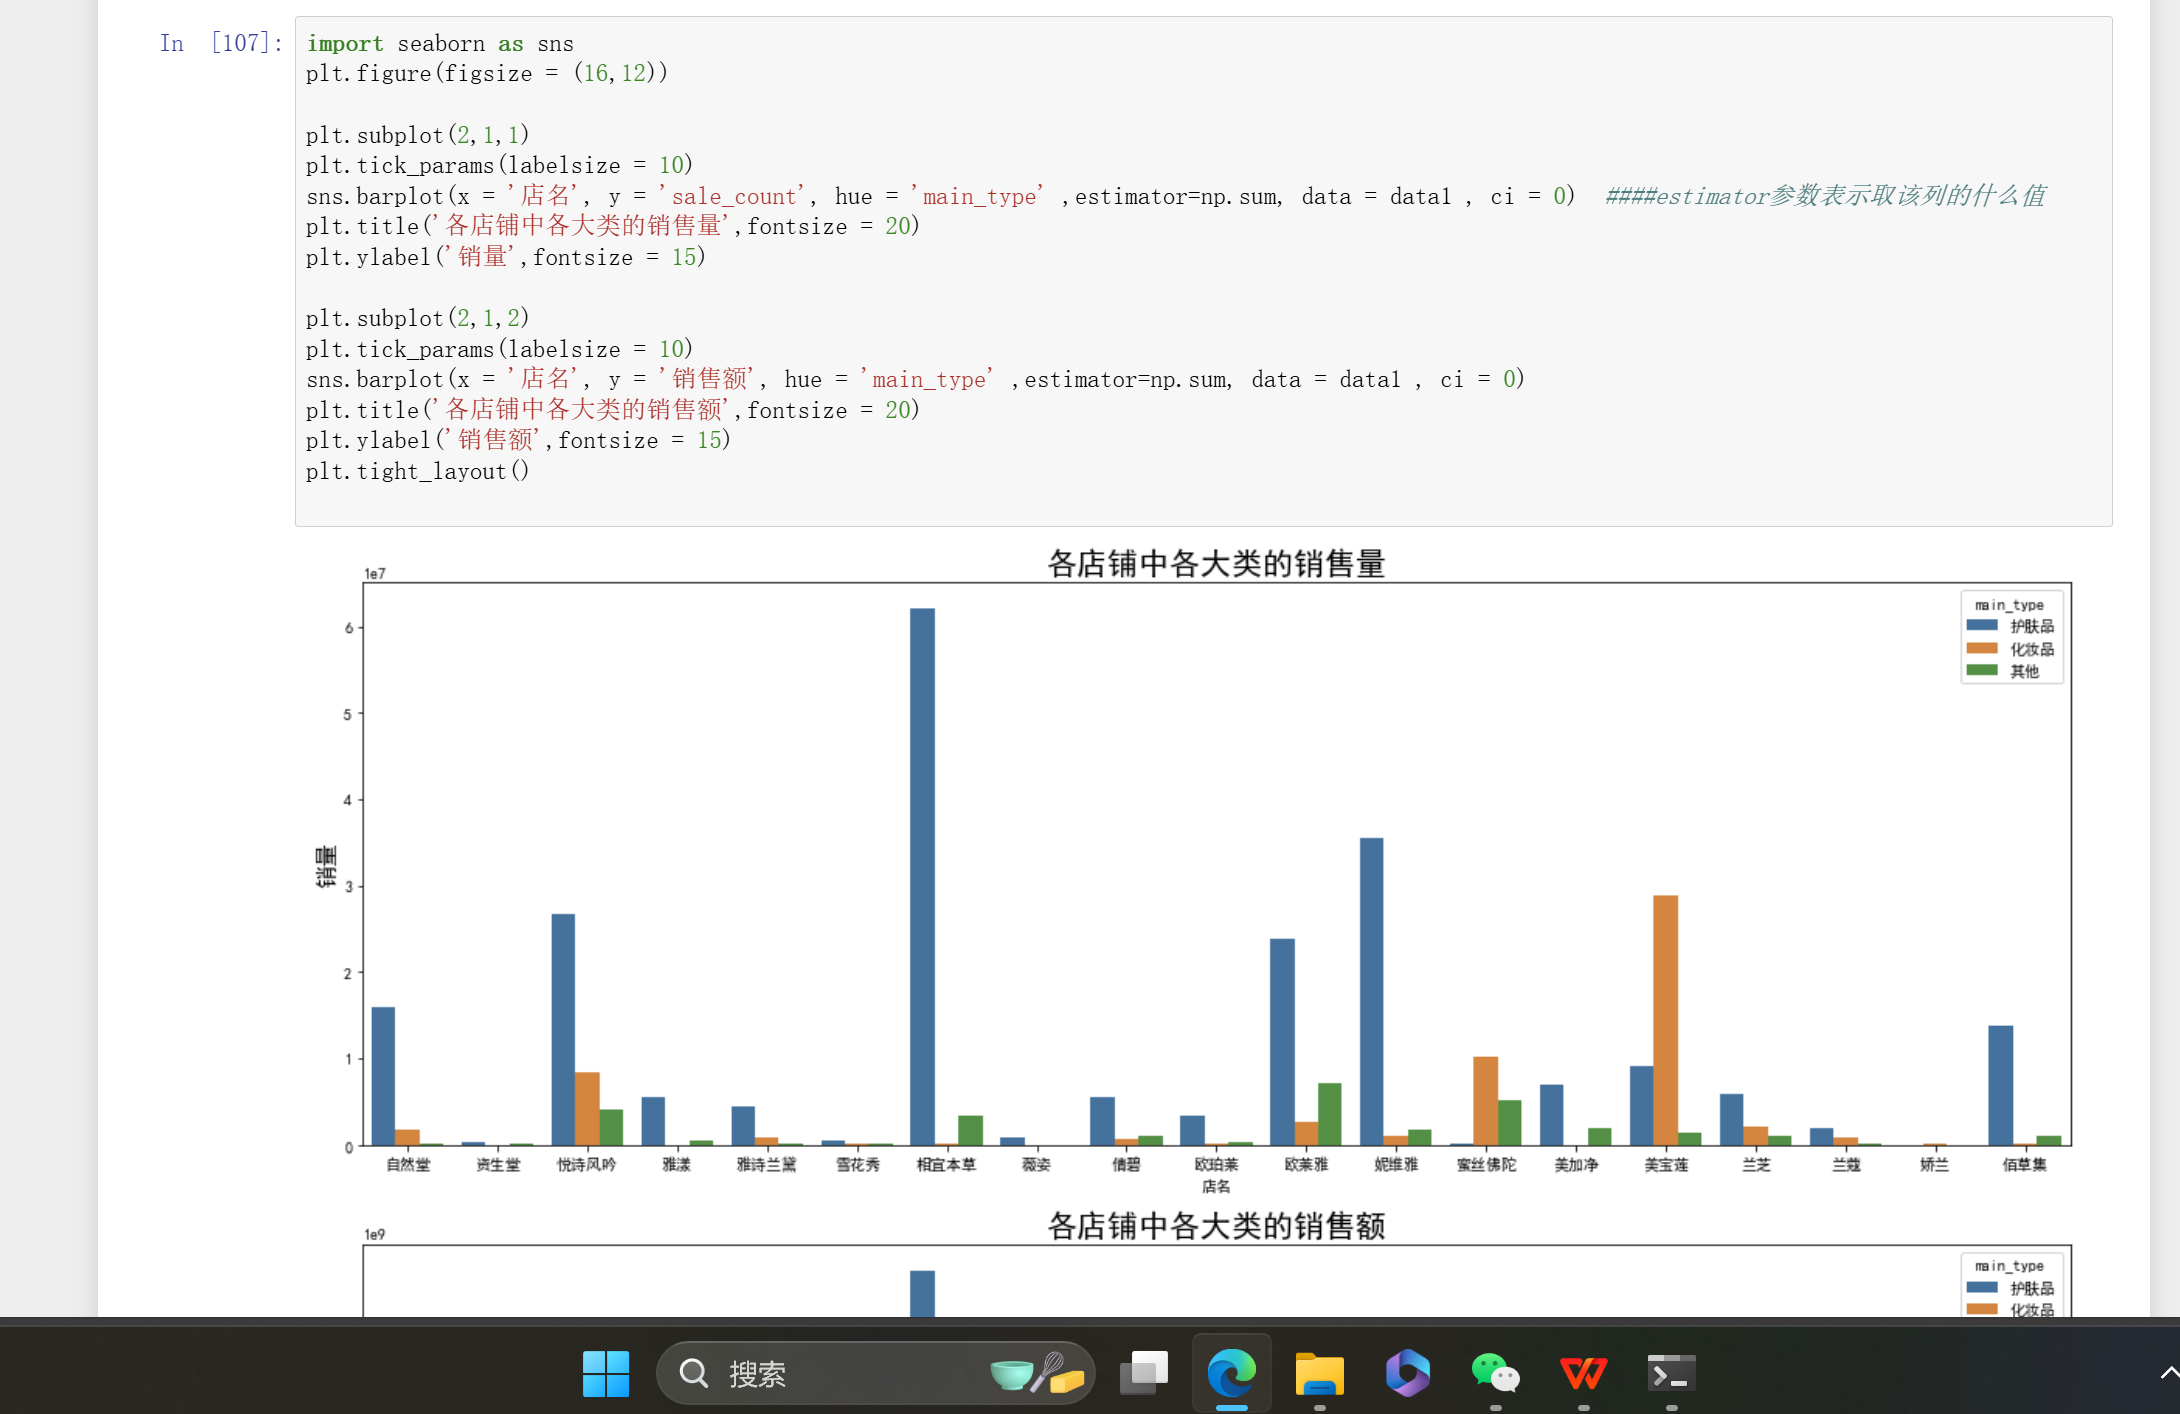Open WPS Office from the taskbar
Viewport: 2180px width, 1414px height.
click(x=1583, y=1374)
